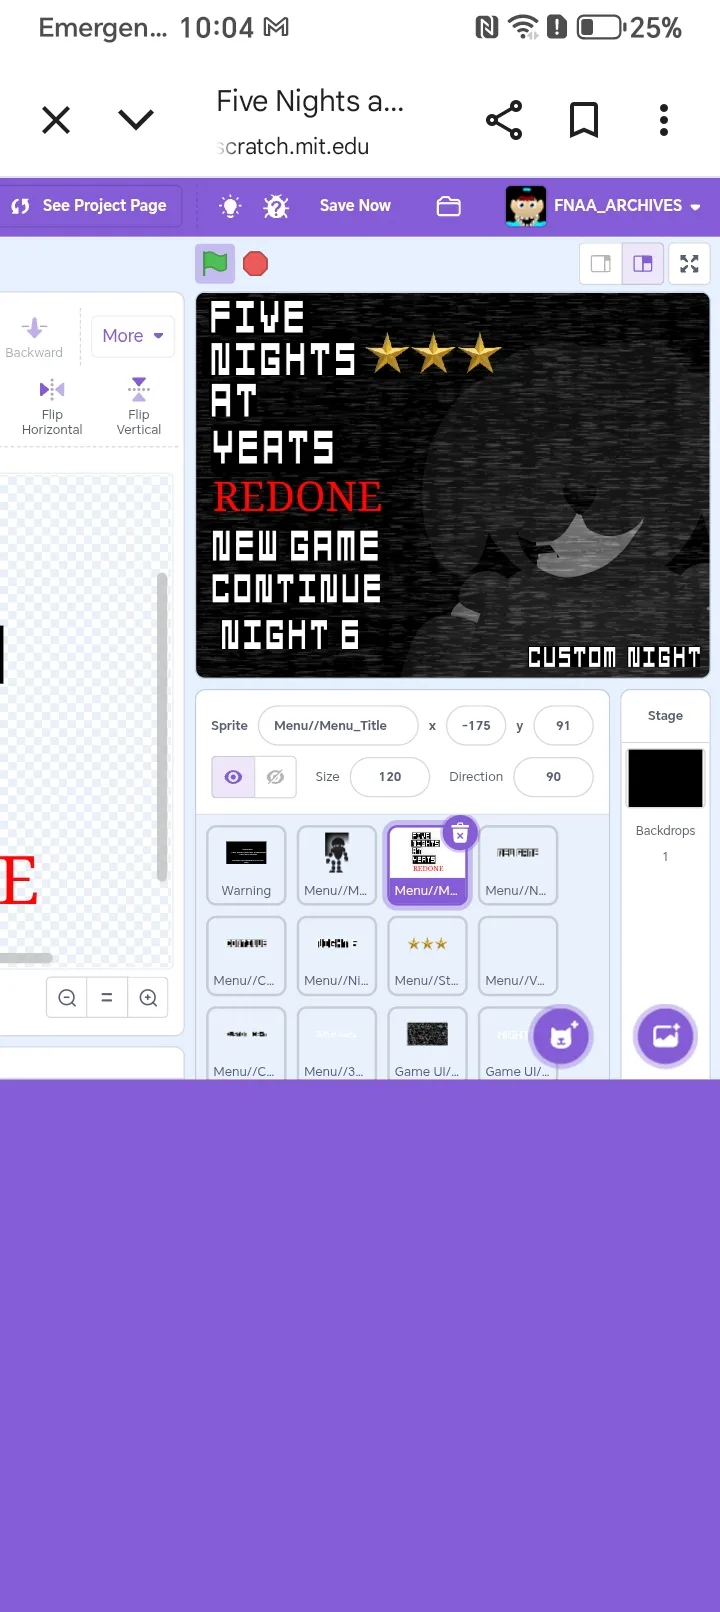720x1612 pixels.
Task: Click the red stop sign button
Action: tap(256, 264)
